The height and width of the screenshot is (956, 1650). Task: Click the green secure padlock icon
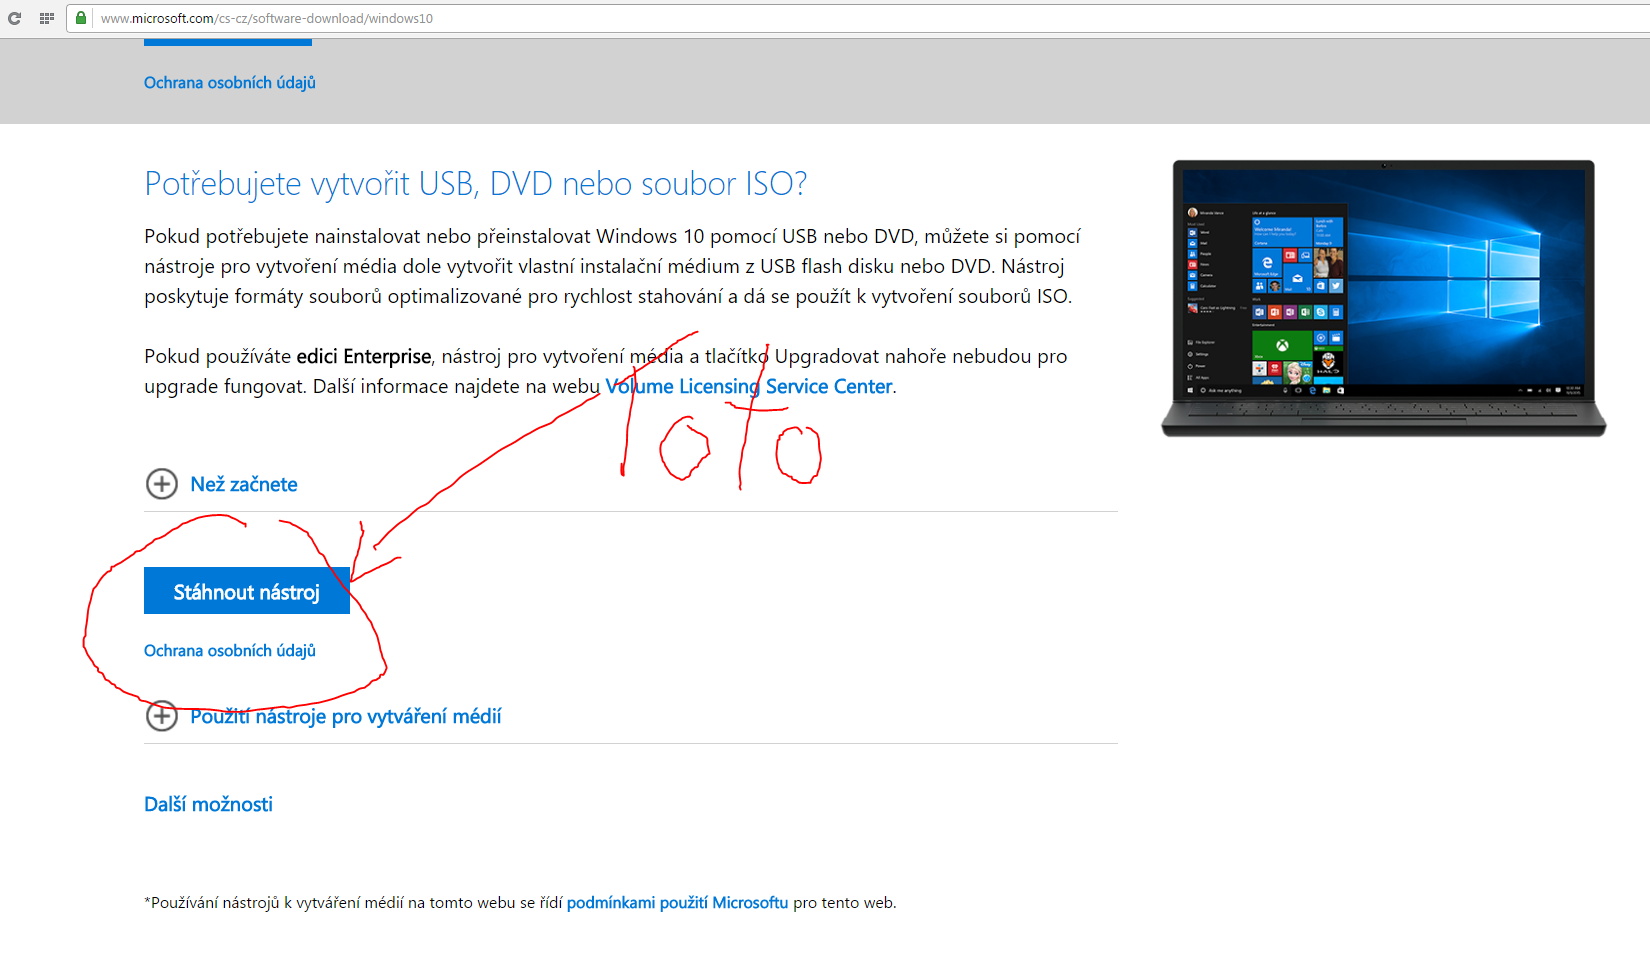(x=81, y=18)
